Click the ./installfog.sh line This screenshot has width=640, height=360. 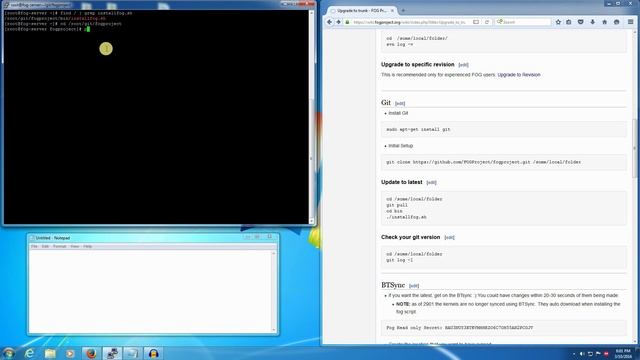(x=406, y=217)
